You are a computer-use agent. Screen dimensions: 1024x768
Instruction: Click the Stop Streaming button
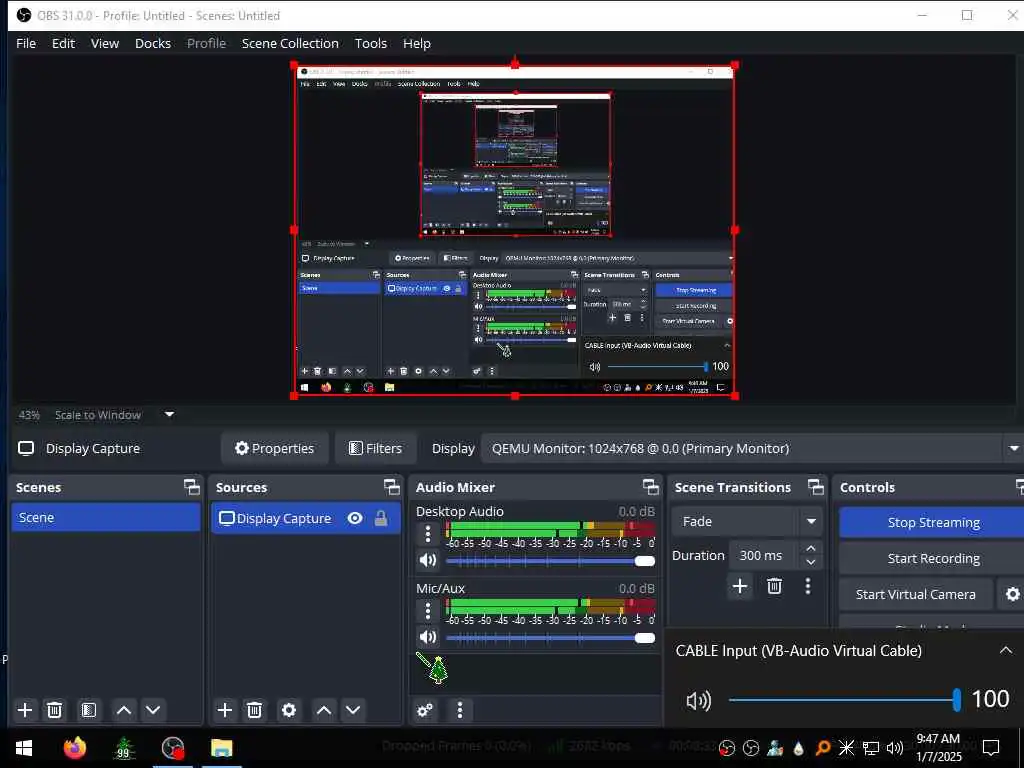933,522
